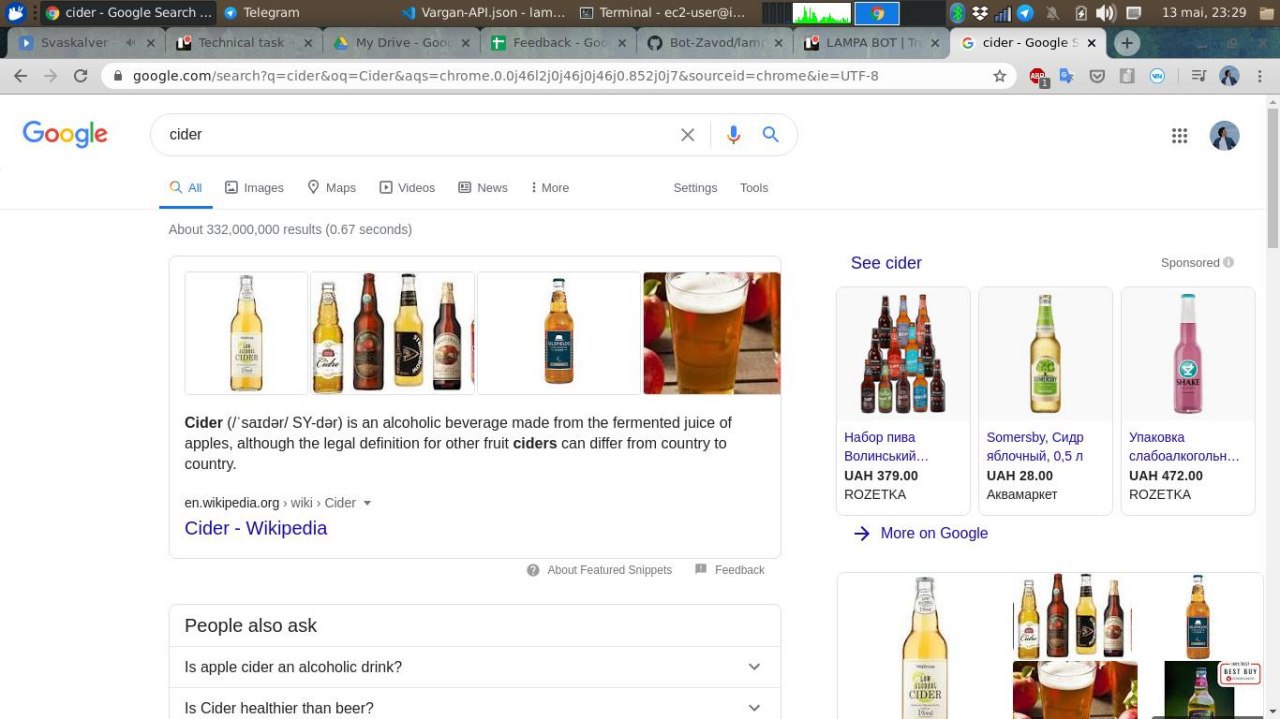Open the VPN extension icon
The height and width of the screenshot is (719, 1280).
[1157, 76]
